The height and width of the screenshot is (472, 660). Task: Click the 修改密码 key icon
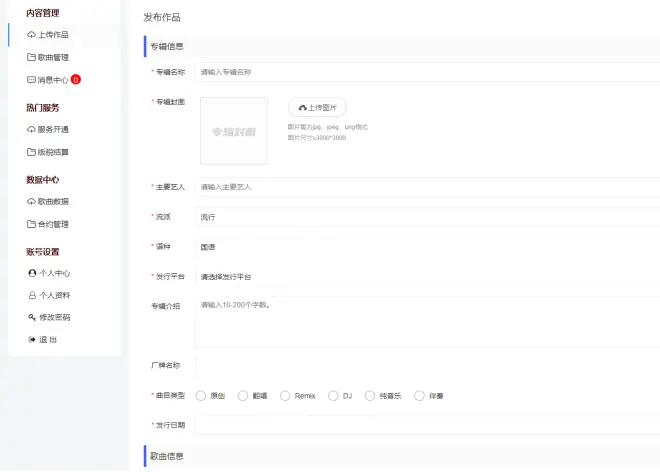[32, 317]
